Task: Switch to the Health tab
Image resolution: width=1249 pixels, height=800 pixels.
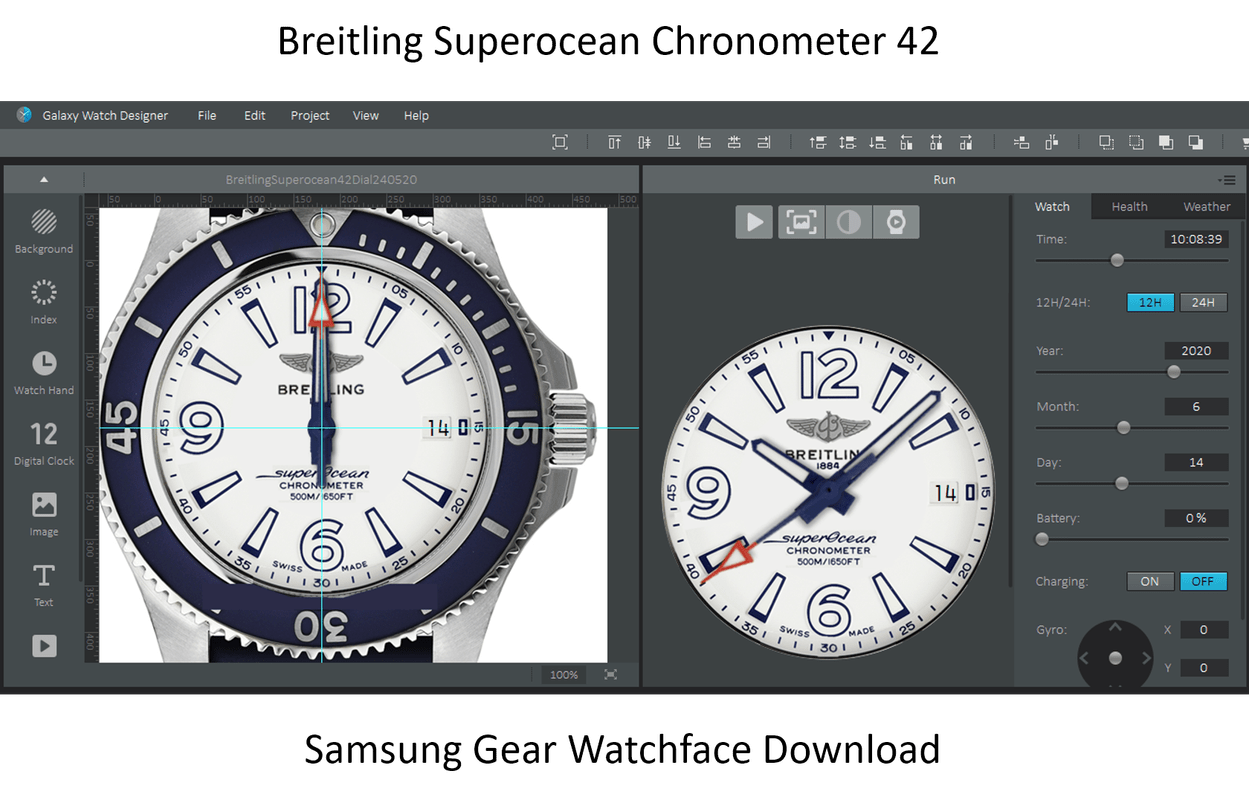Action: (1129, 206)
